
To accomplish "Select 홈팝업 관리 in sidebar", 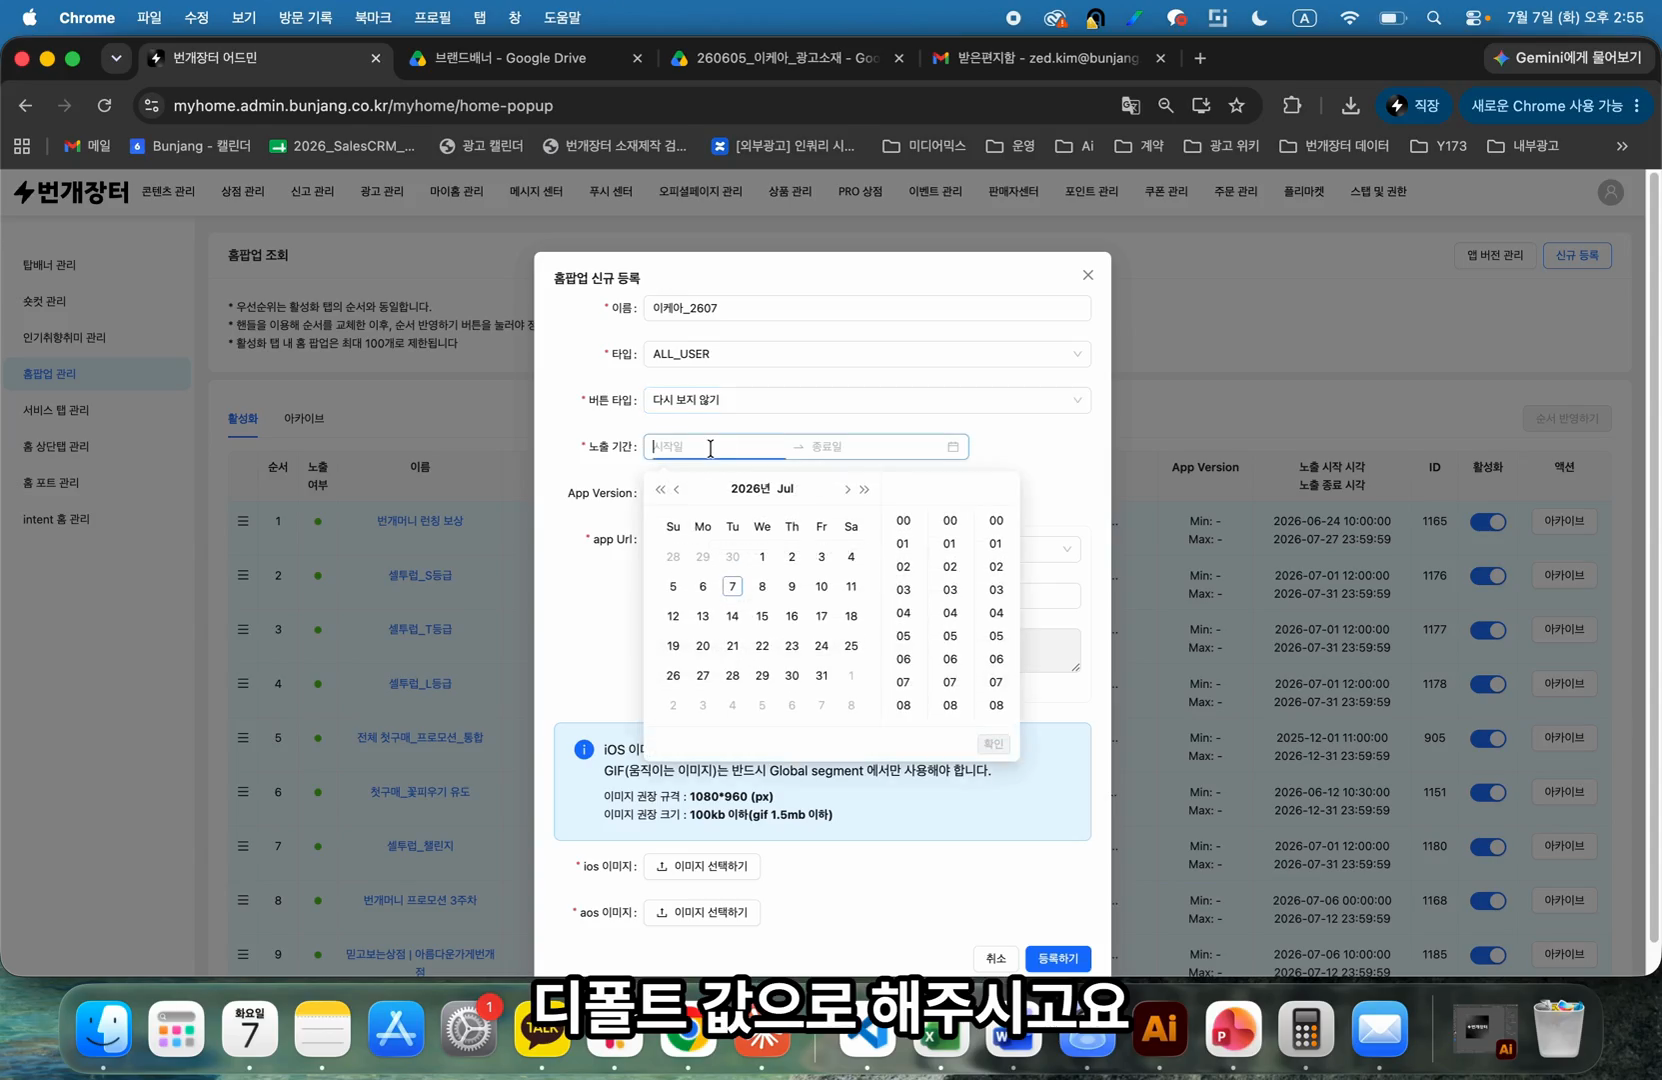I will click(96, 374).
